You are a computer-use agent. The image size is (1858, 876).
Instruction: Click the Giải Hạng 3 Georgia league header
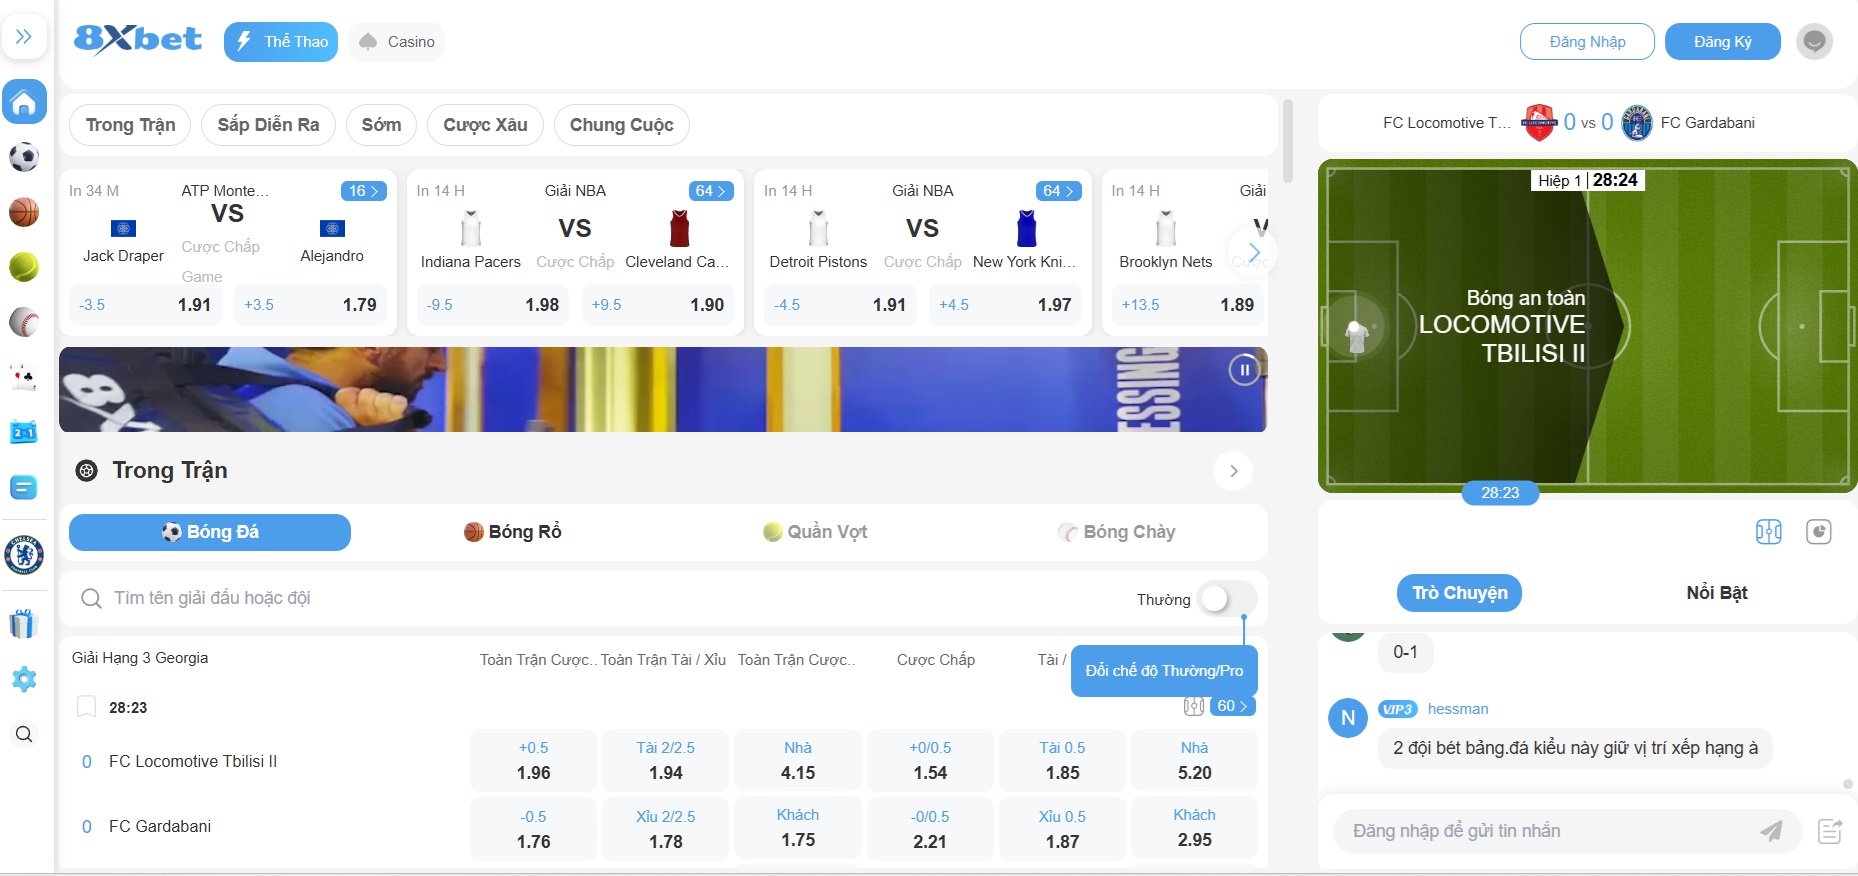tap(140, 658)
